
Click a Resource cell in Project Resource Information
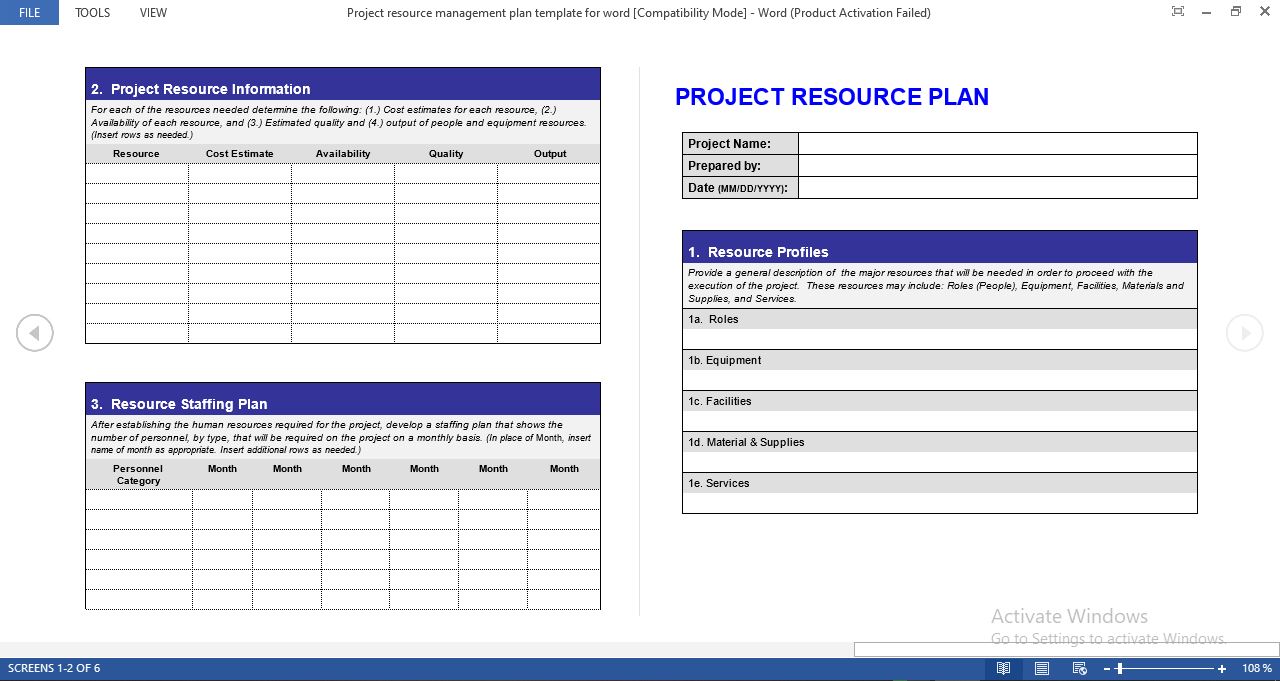point(136,173)
